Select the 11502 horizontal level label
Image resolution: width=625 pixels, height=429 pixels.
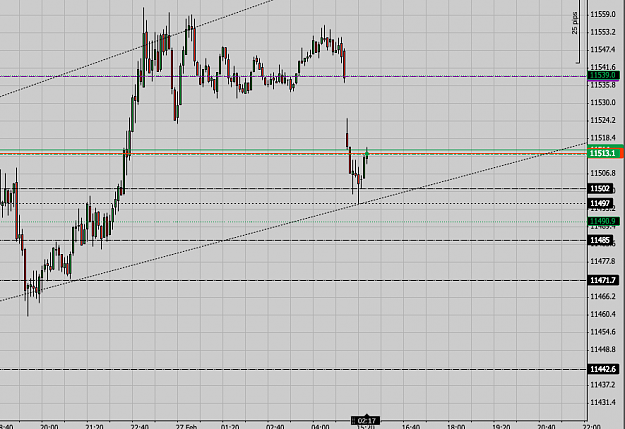(600, 189)
